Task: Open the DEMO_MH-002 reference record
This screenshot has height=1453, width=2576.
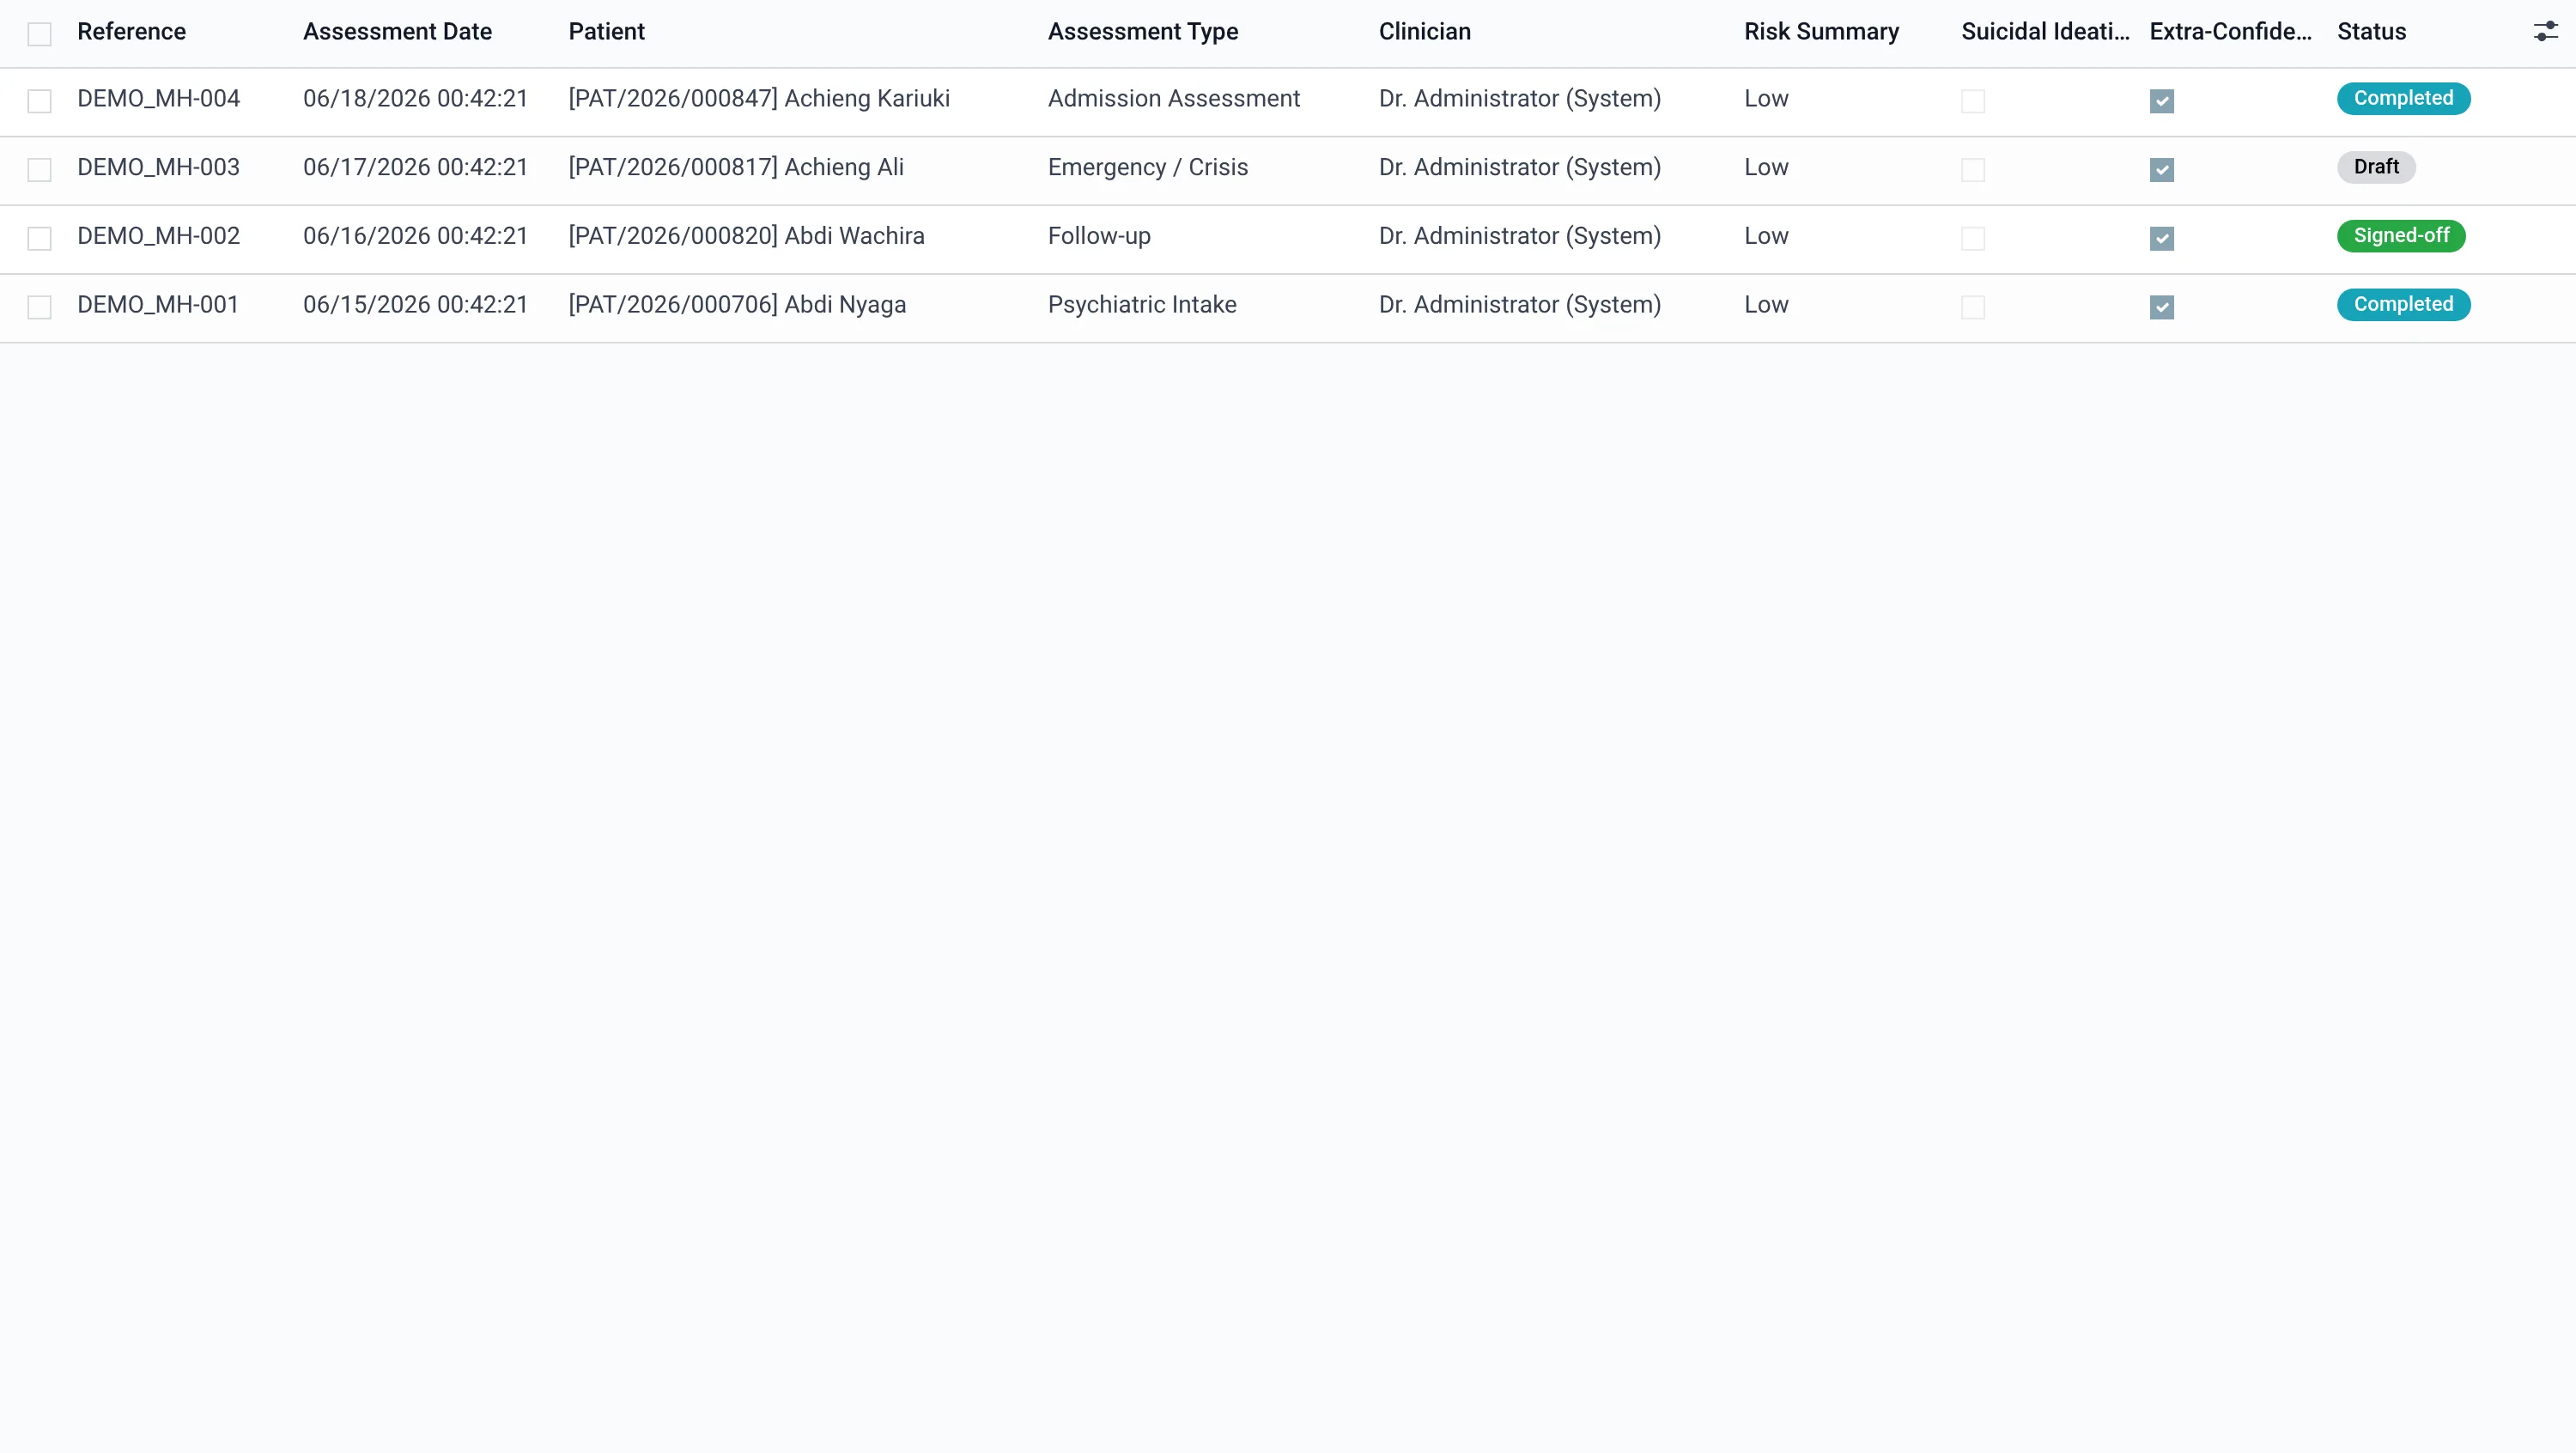Action: [158, 236]
